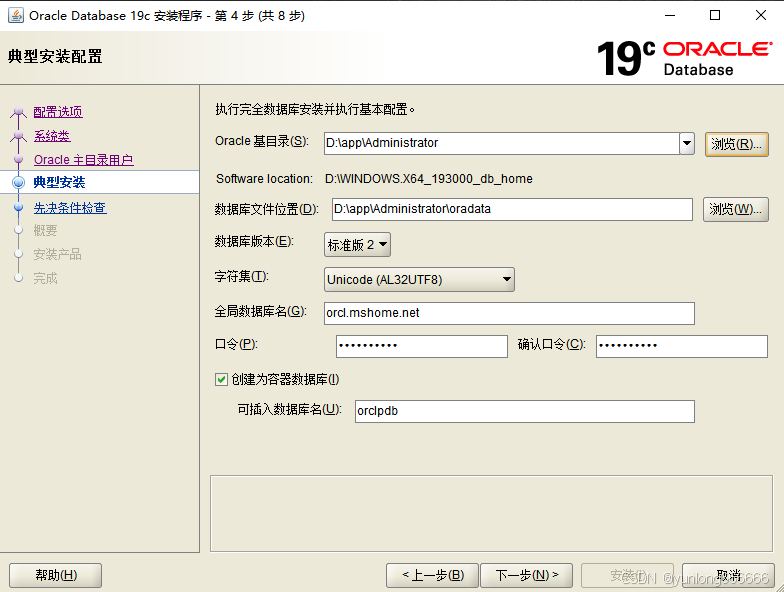
Task: Click the Oracle 主目录用户 step dot marker
Action: [x=18, y=159]
